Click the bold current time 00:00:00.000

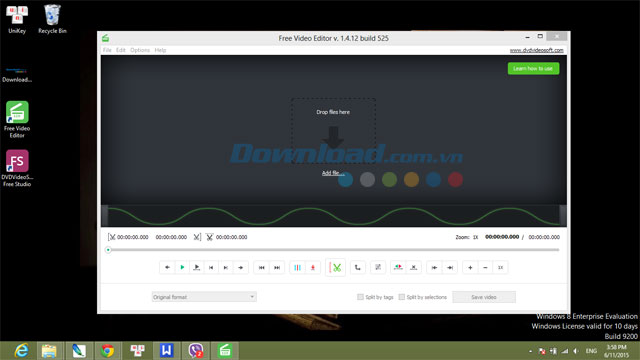pyautogui.click(x=502, y=237)
